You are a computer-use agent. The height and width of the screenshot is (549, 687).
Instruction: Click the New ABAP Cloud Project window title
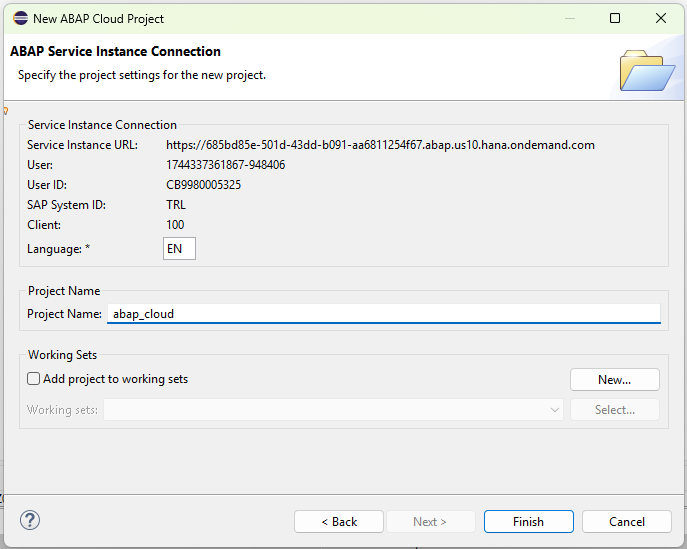point(99,19)
